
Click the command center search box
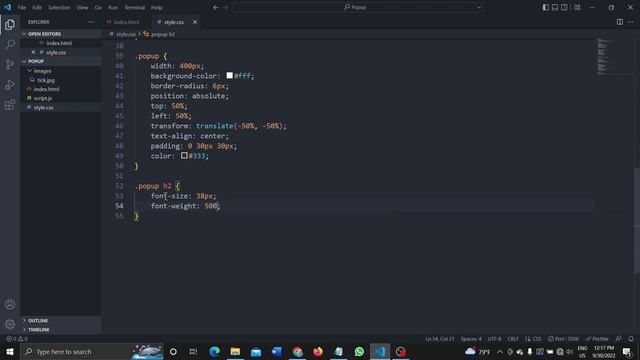pyautogui.click(x=358, y=7)
